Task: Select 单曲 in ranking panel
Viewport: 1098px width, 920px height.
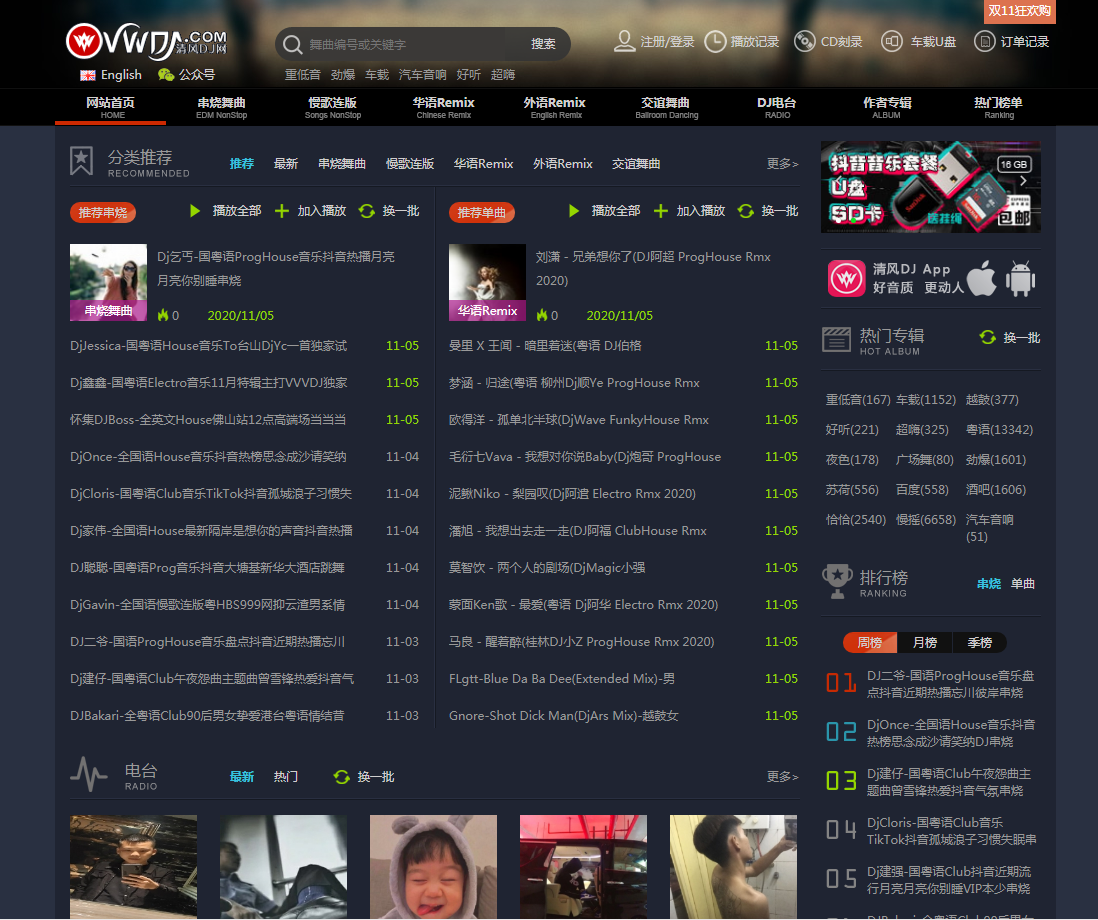Action: tap(1023, 584)
